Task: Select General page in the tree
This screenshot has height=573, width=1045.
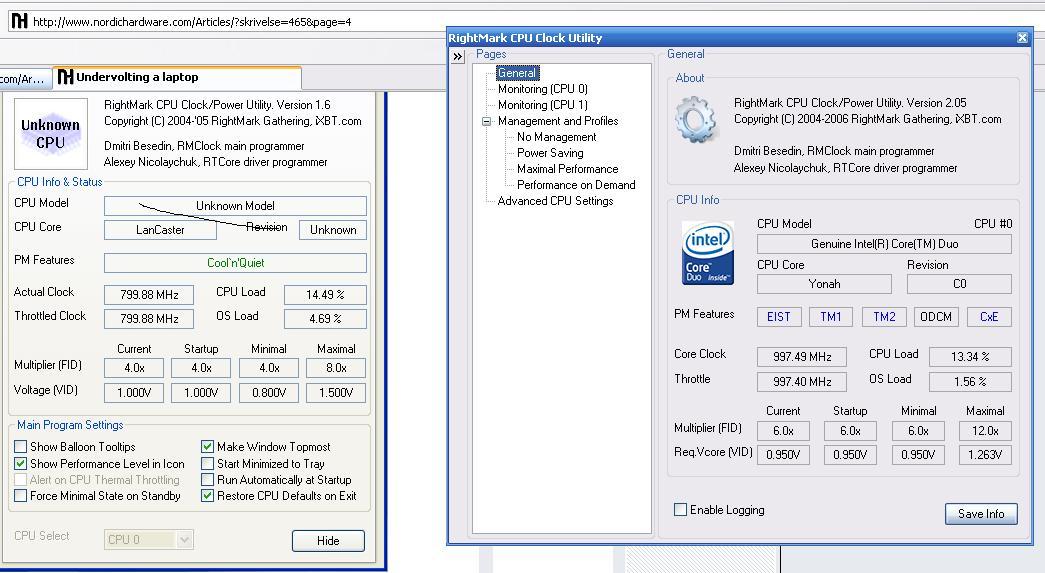Action: click(517, 73)
